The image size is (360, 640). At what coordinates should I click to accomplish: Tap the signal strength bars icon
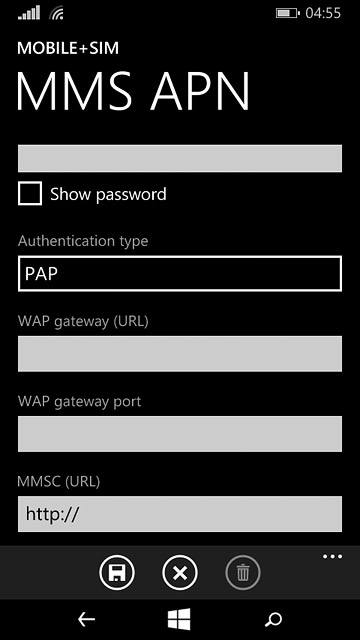[29, 13]
